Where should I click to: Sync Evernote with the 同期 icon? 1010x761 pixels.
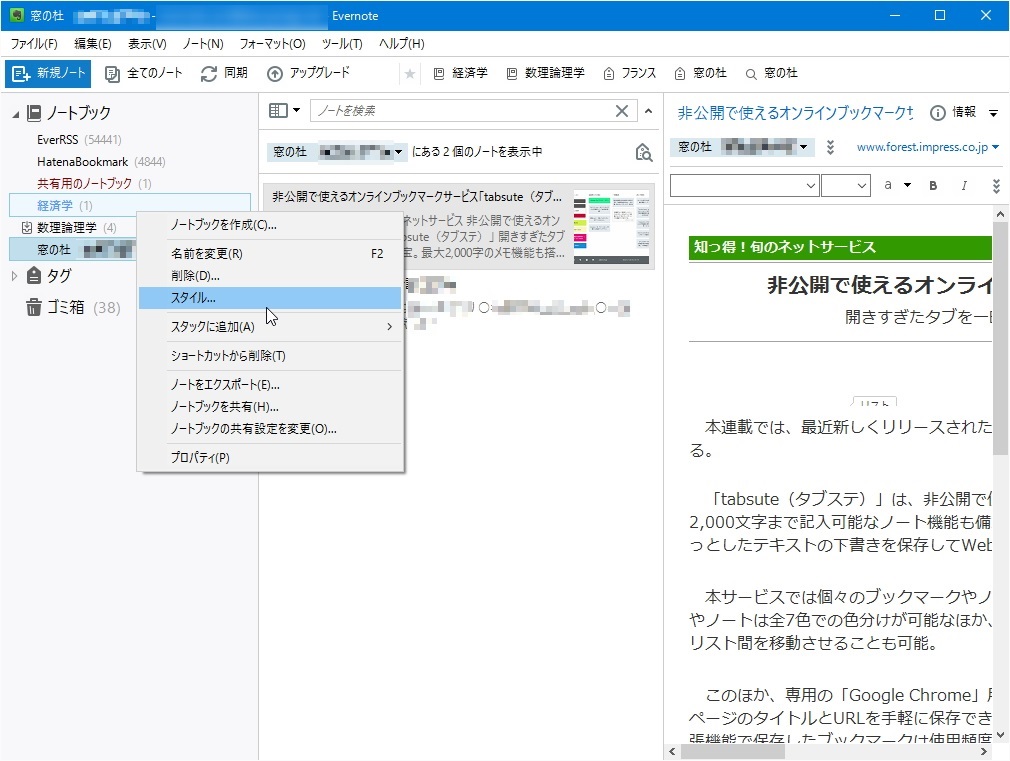click(x=224, y=73)
